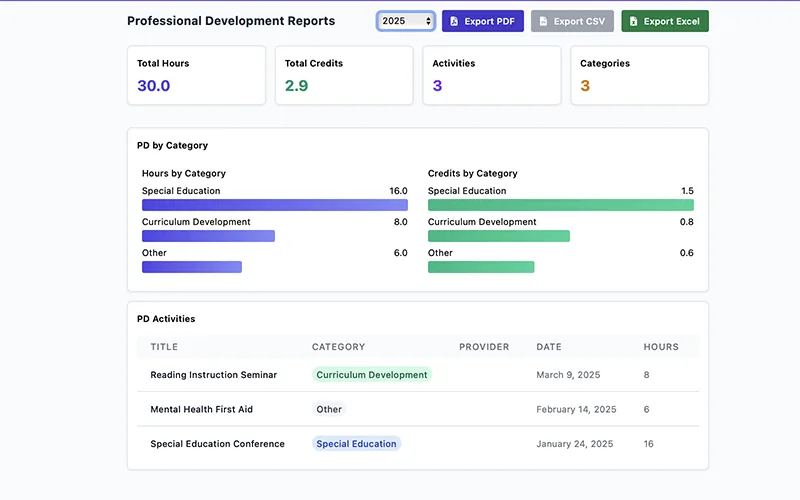Click the Other hours bar
The height and width of the screenshot is (500, 800).
[x=192, y=267]
